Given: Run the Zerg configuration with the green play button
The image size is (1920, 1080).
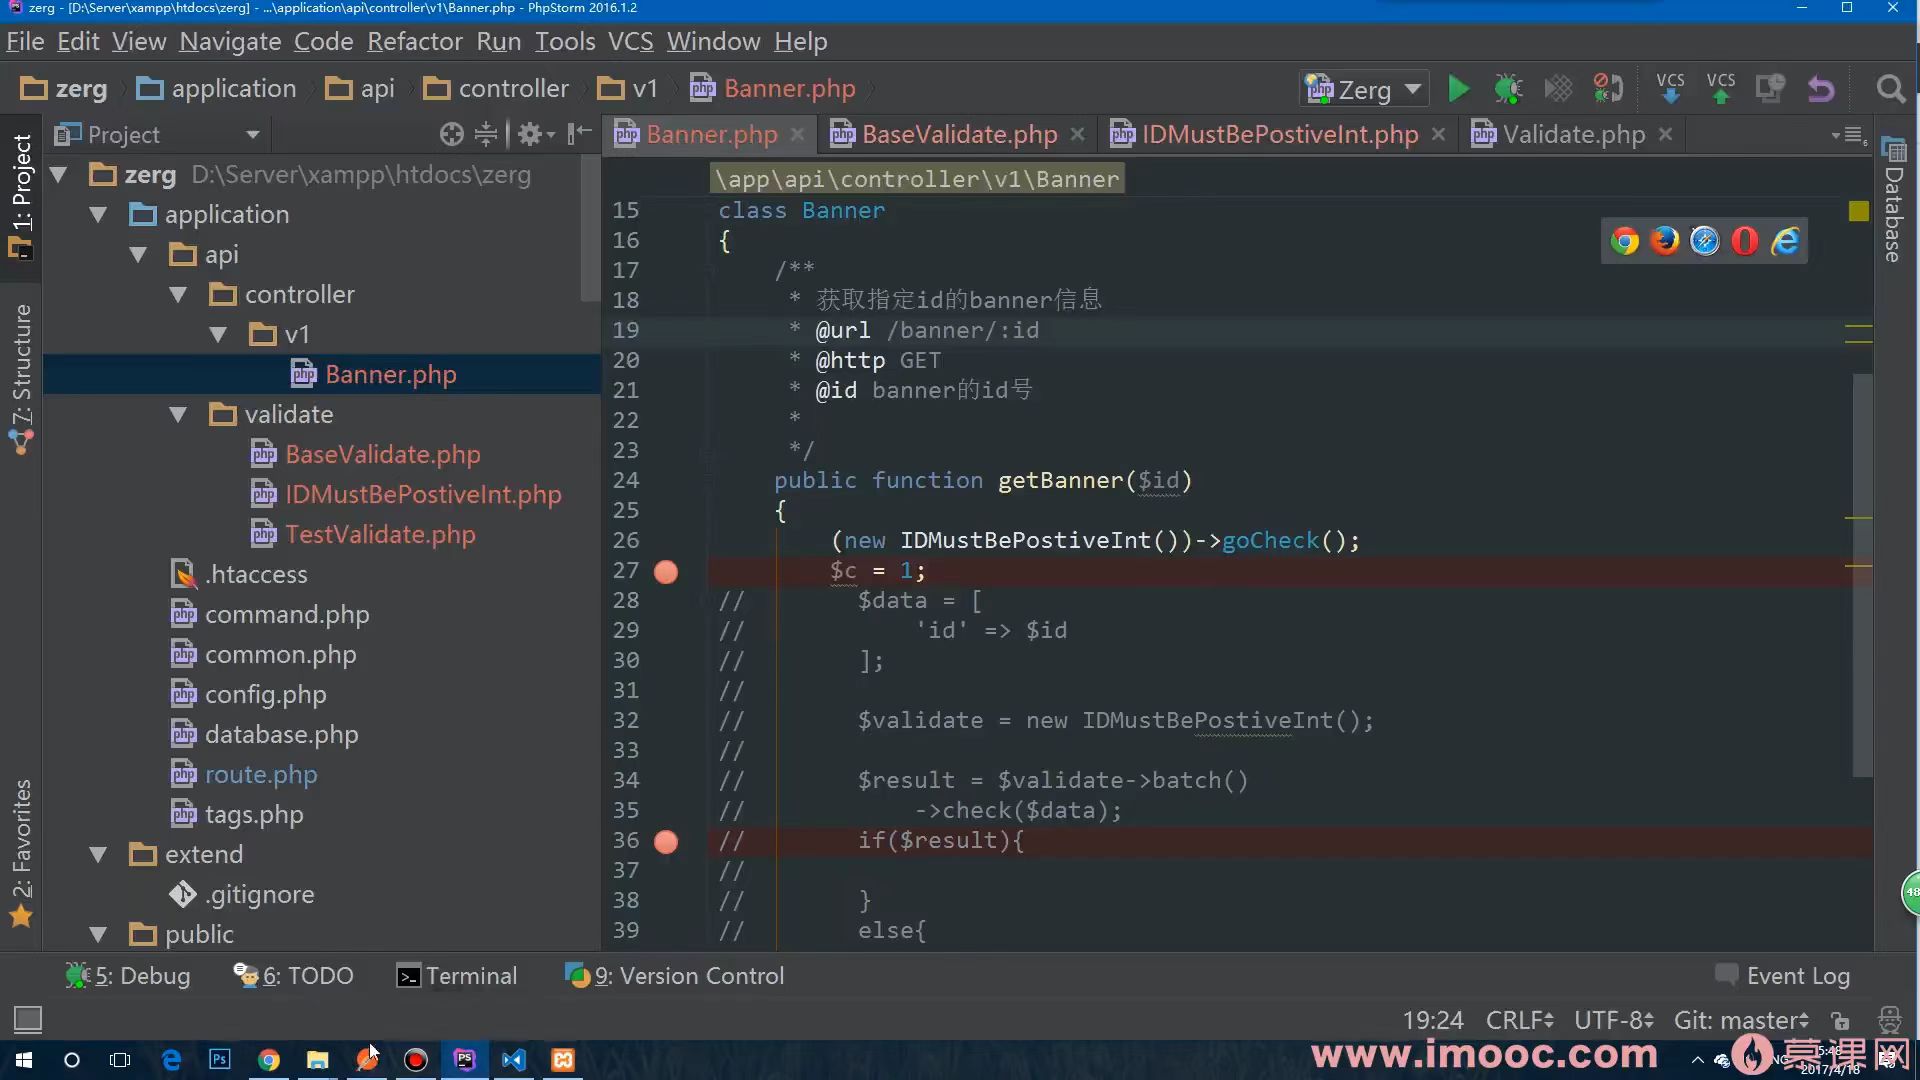Looking at the screenshot, I should click(x=1458, y=89).
